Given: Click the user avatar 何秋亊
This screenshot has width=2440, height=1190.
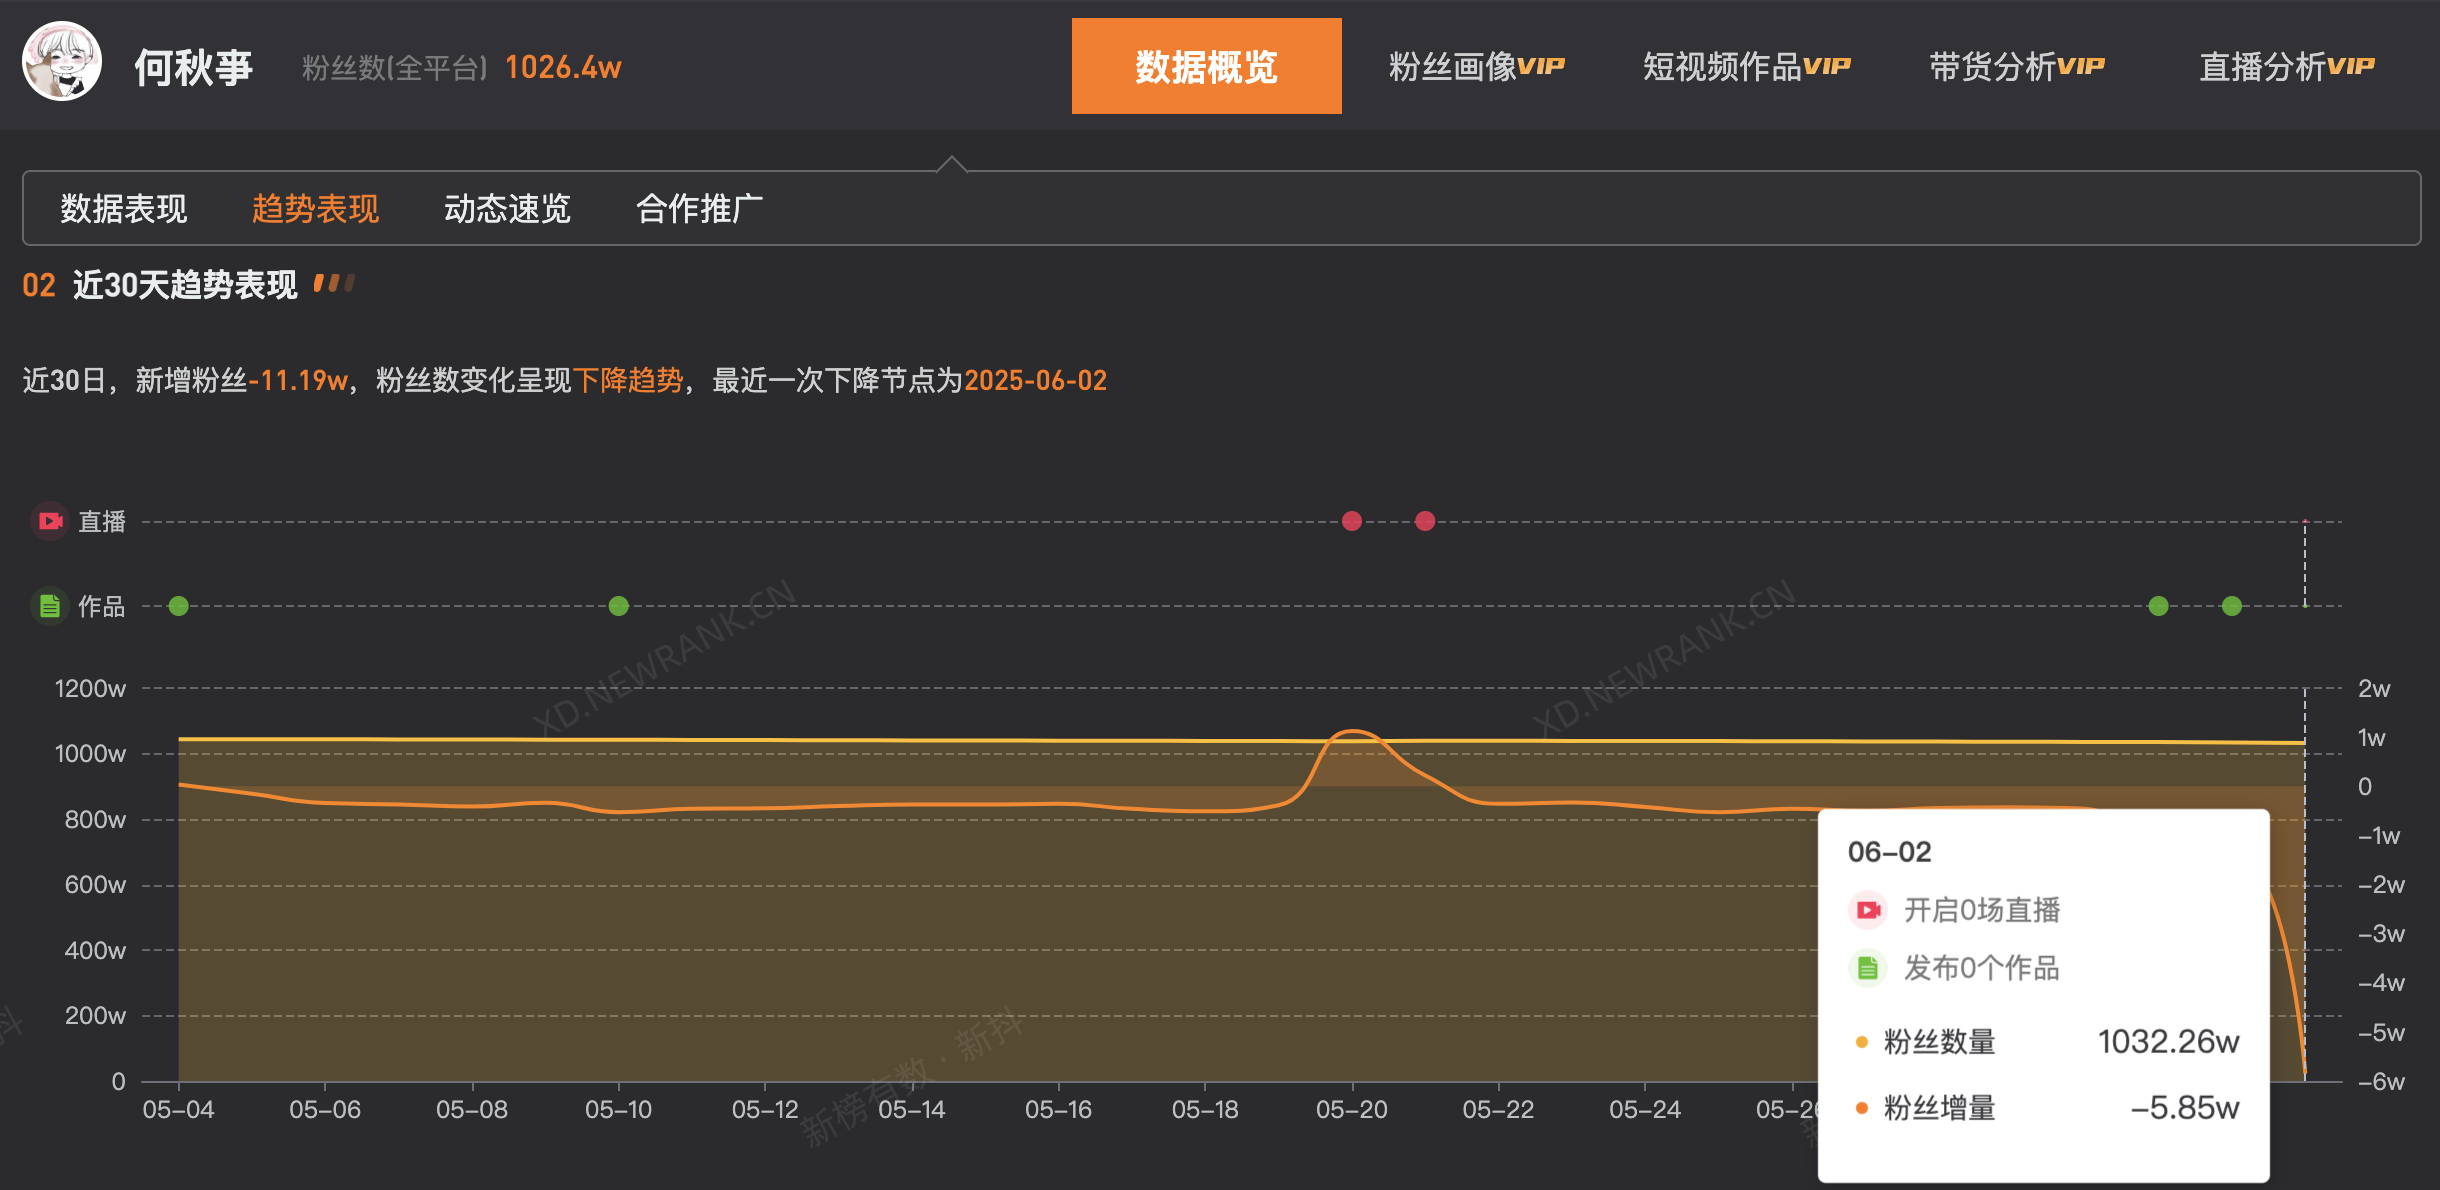Looking at the screenshot, I should point(62,62).
